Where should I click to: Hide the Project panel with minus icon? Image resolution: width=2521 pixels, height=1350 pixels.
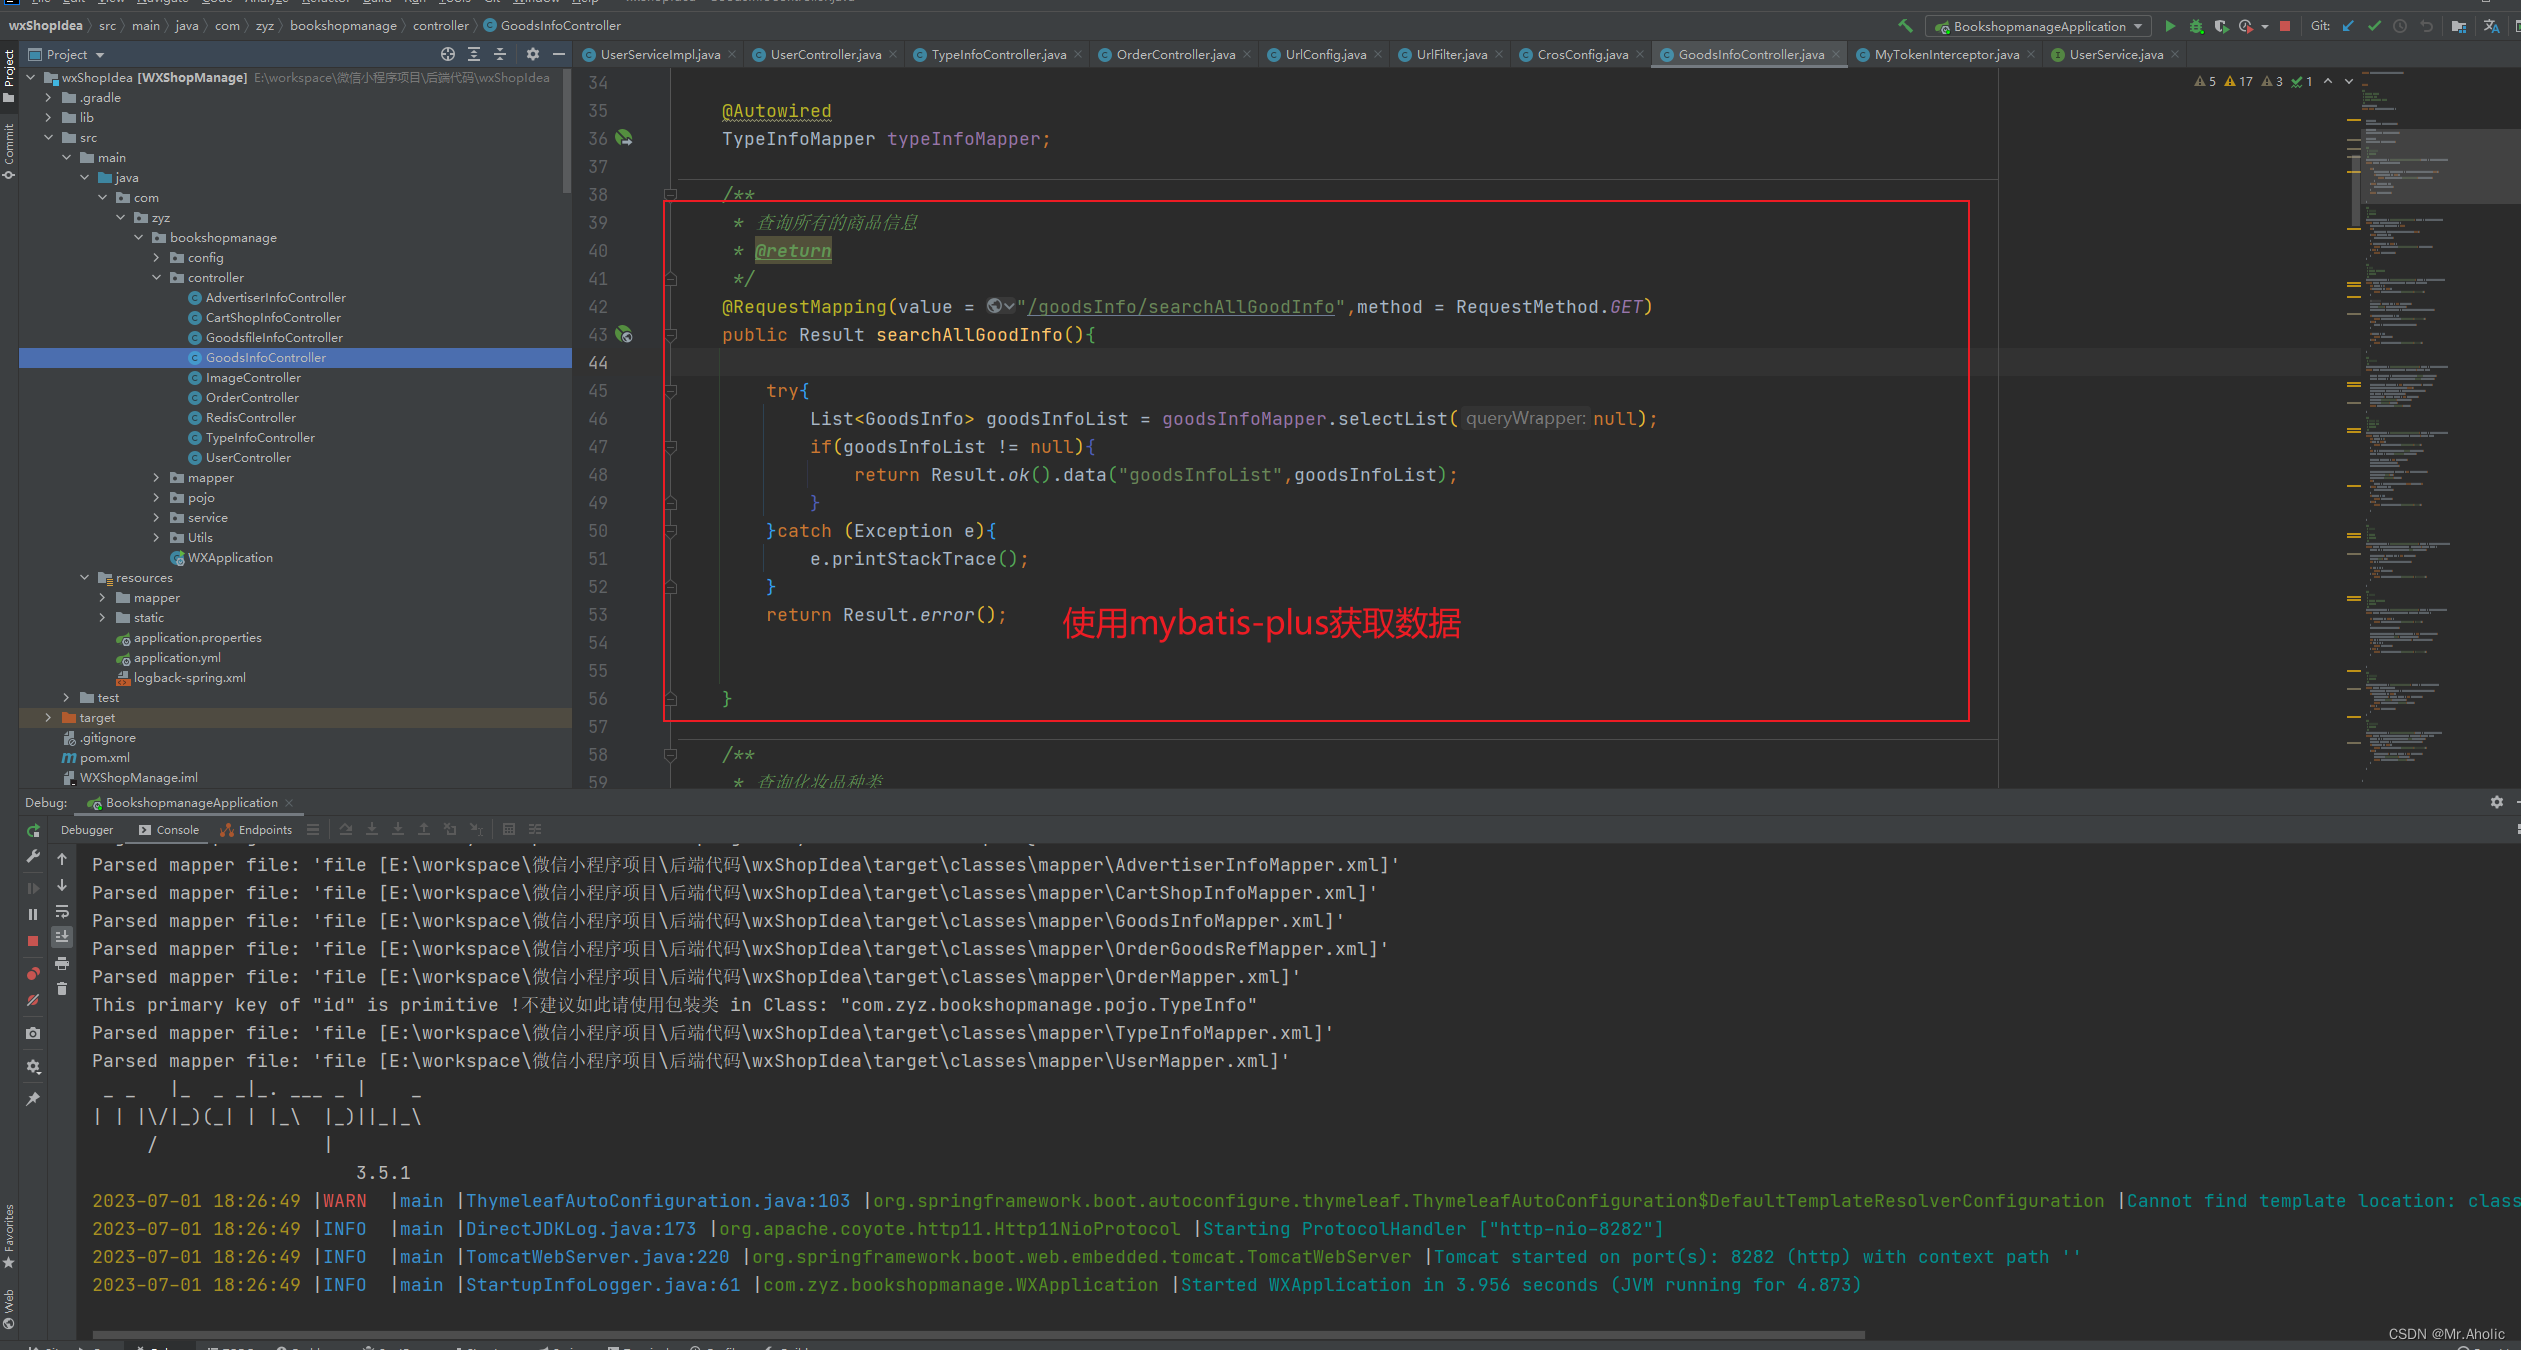[x=559, y=54]
